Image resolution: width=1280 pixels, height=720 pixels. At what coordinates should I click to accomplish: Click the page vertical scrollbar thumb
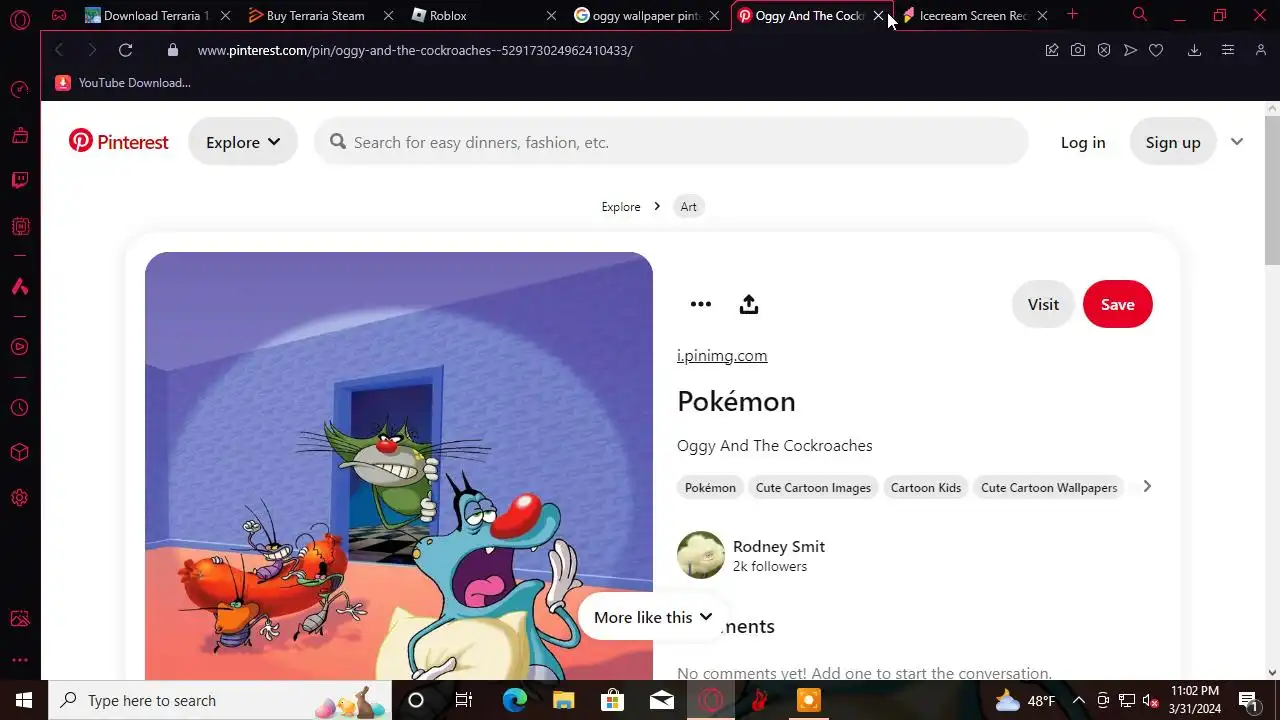pos(1272,190)
